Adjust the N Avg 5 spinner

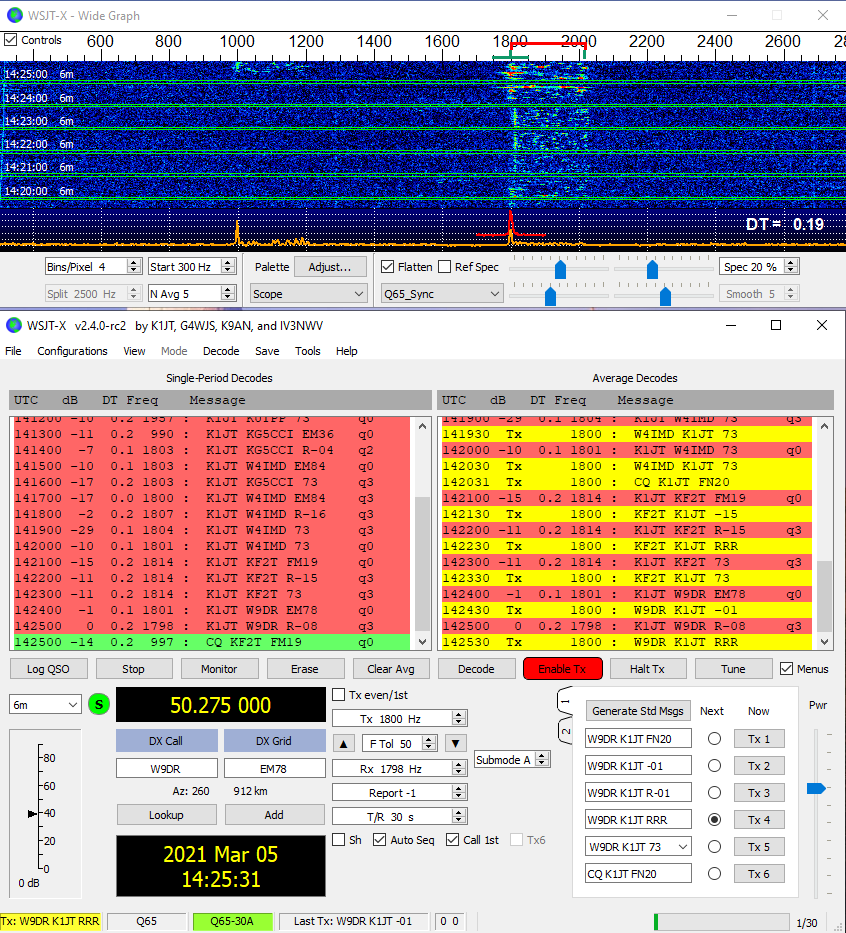coord(228,293)
